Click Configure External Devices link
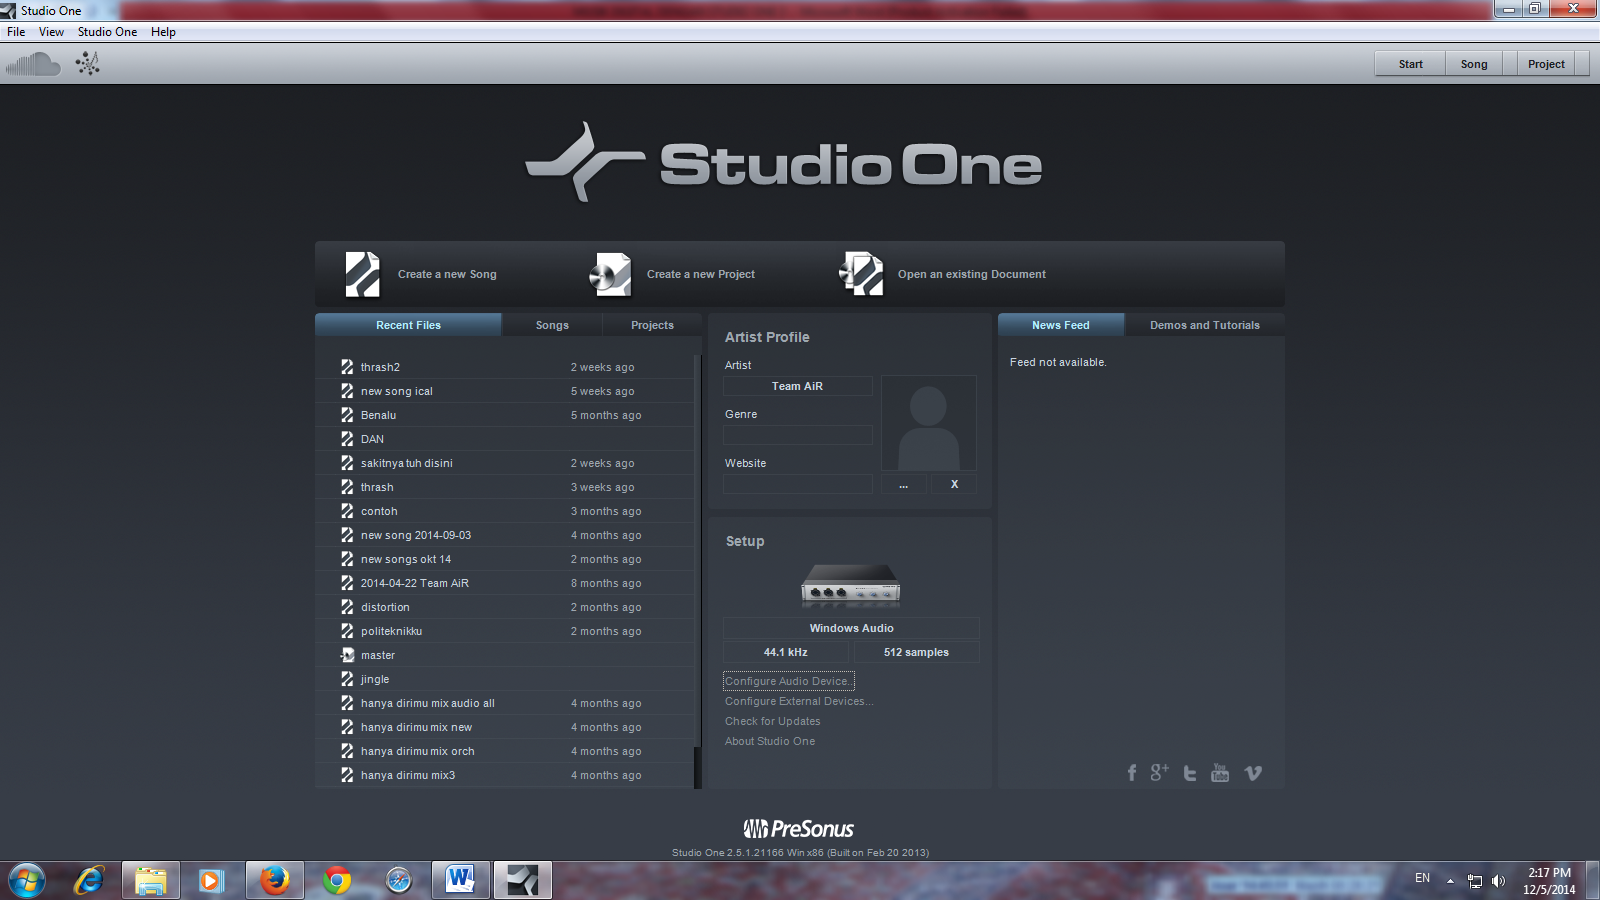 (x=799, y=701)
